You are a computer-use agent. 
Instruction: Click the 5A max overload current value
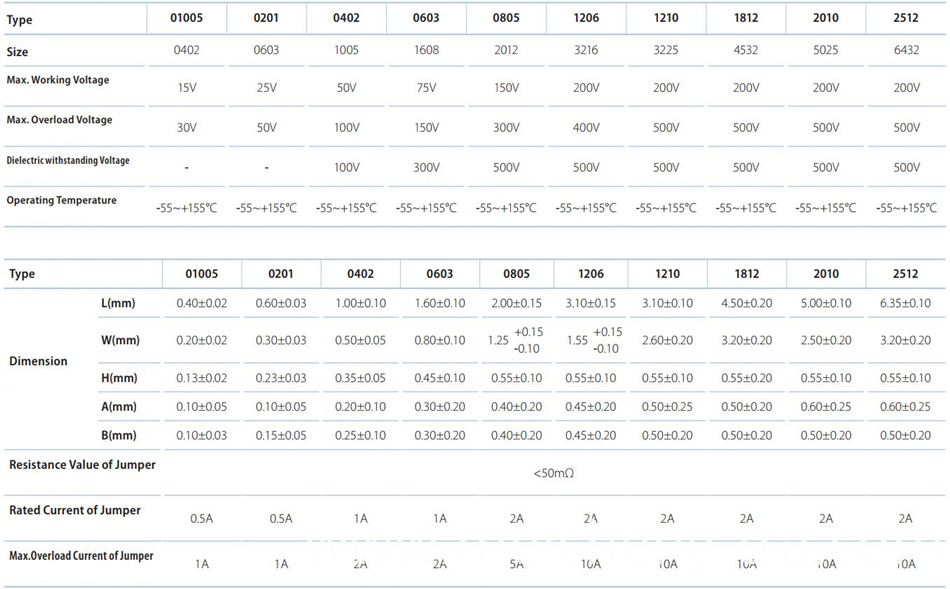pyautogui.click(x=516, y=564)
